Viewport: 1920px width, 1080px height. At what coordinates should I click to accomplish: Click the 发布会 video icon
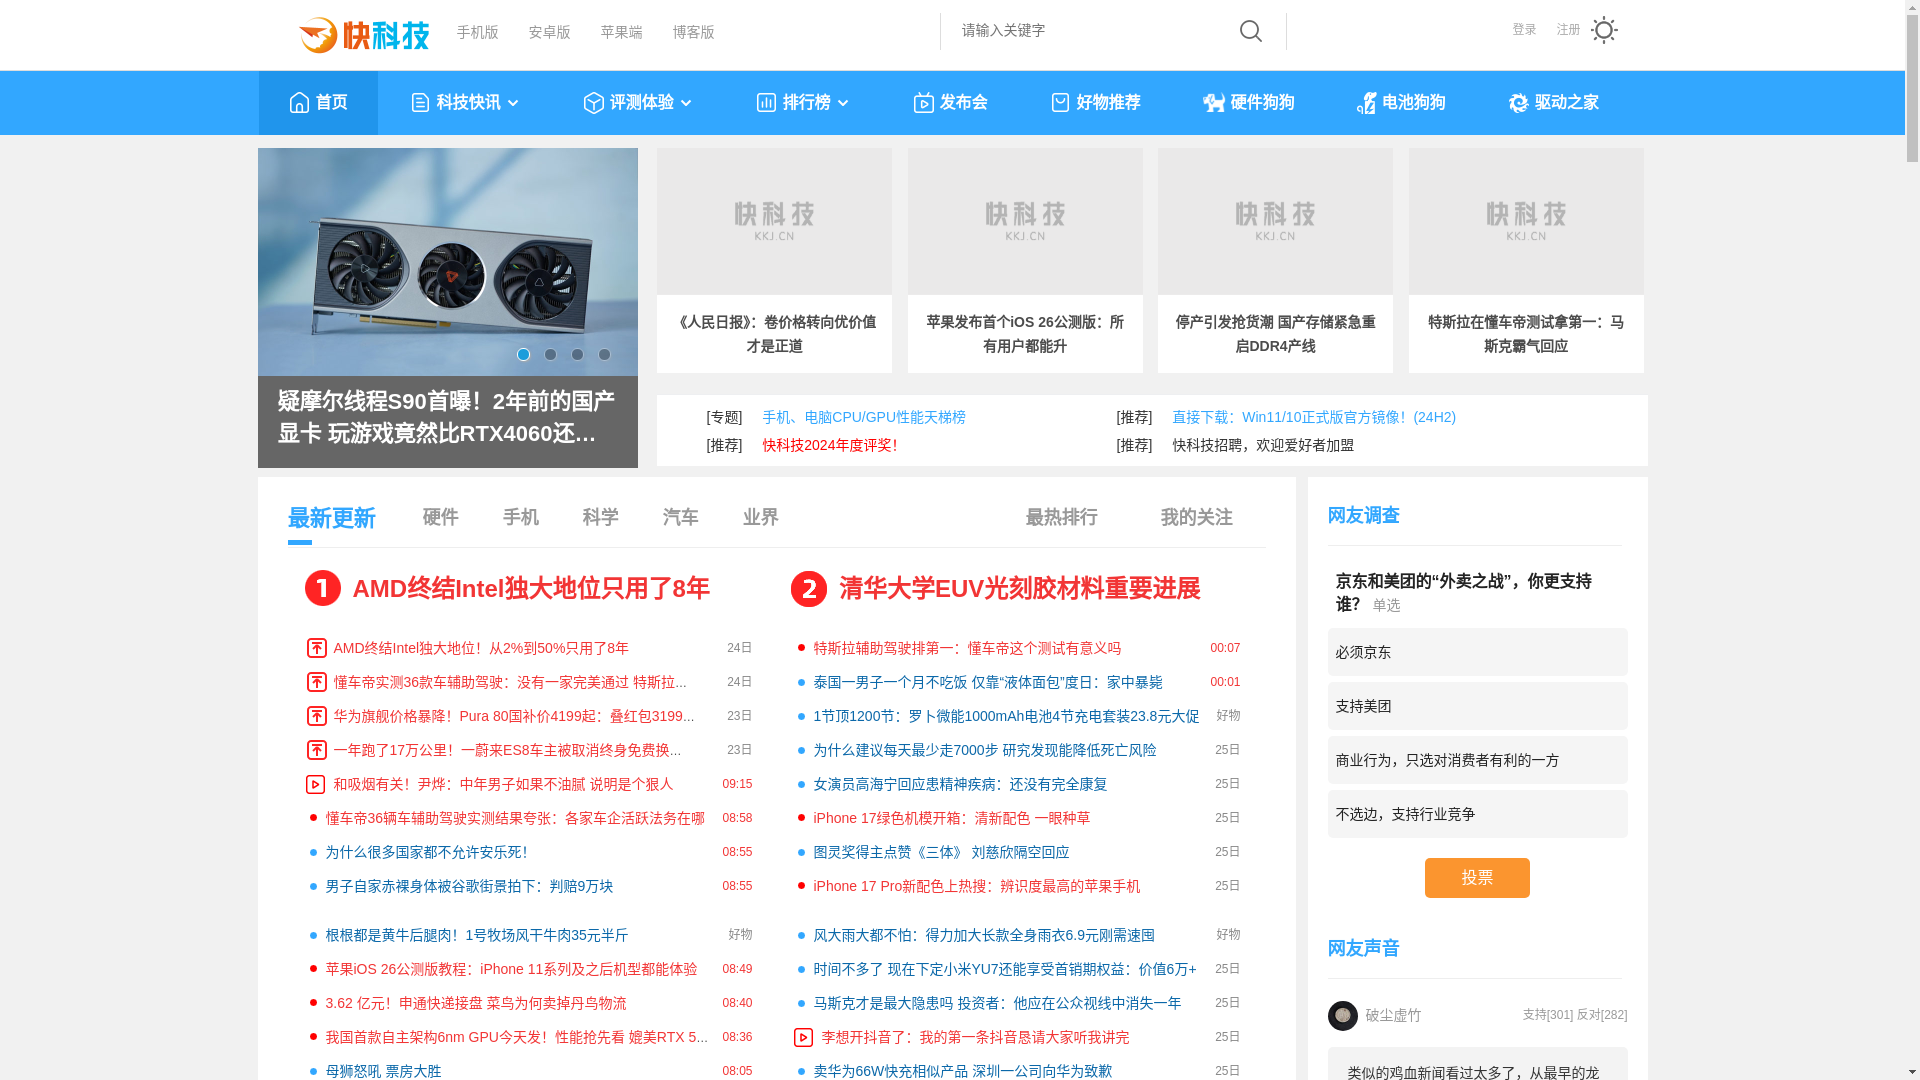pos(923,103)
